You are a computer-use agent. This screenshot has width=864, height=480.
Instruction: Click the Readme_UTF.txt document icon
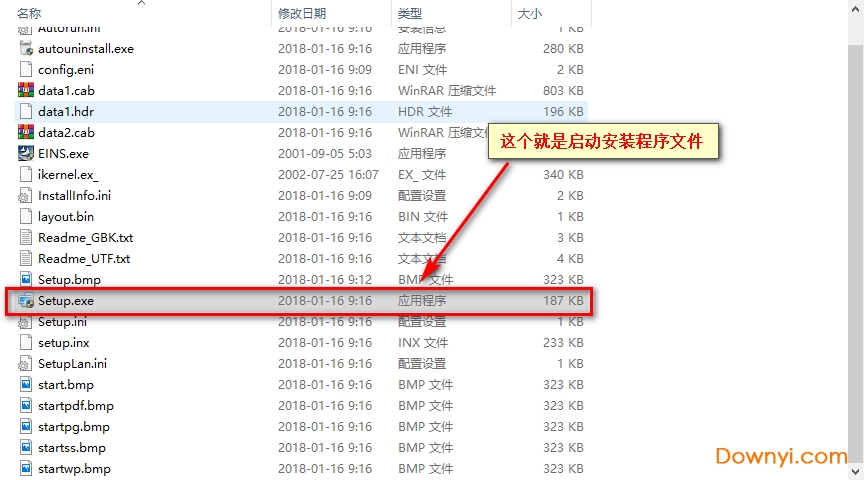26,258
